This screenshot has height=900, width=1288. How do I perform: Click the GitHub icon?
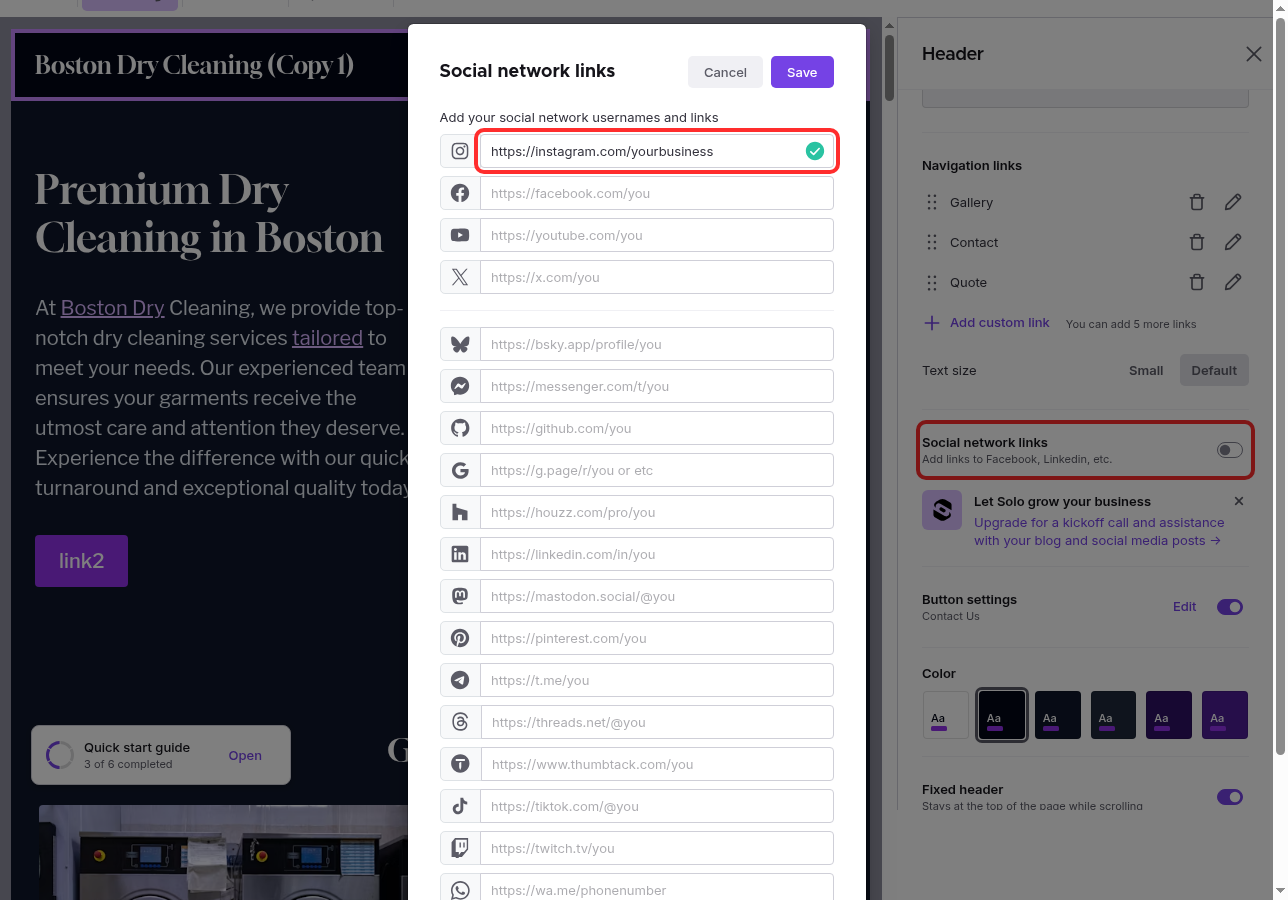point(460,428)
